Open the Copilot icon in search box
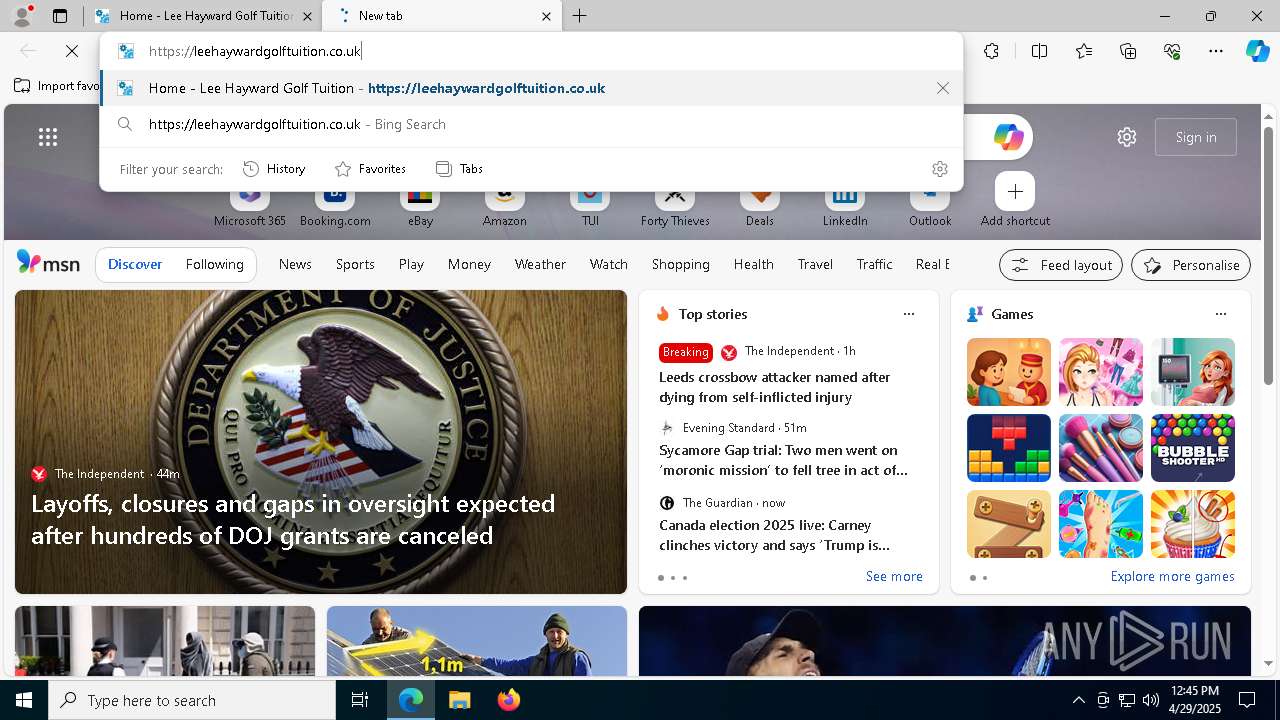 (1008, 137)
